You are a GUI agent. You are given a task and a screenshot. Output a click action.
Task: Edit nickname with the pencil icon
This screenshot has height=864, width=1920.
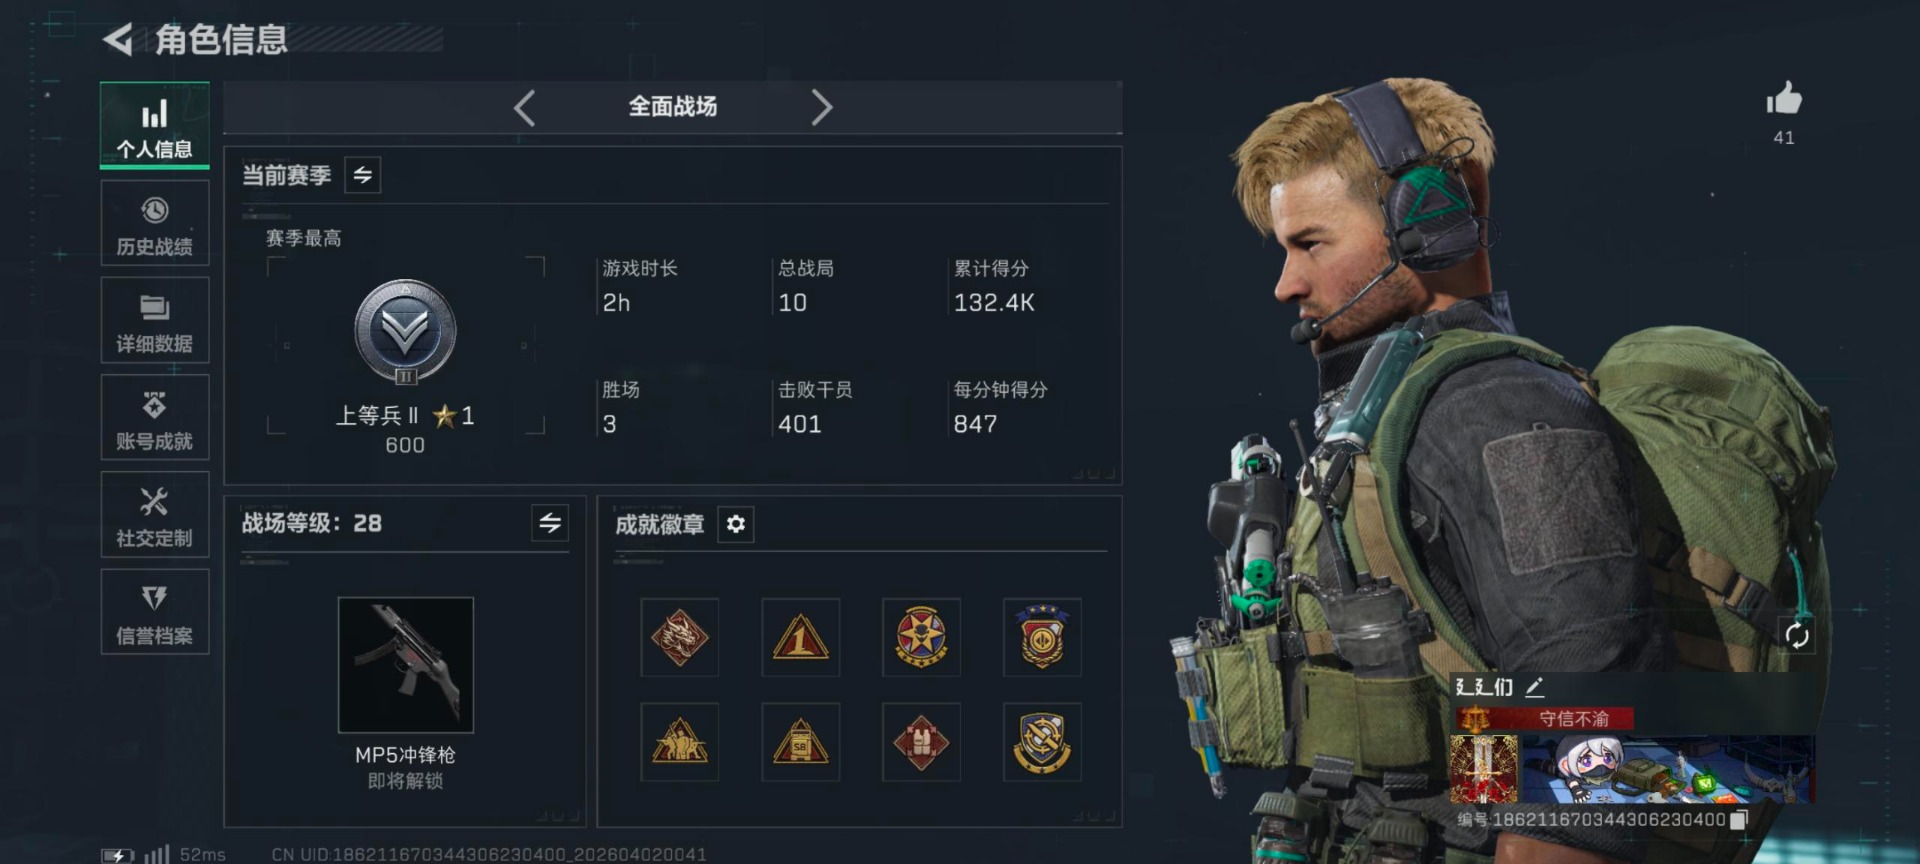1535,687
